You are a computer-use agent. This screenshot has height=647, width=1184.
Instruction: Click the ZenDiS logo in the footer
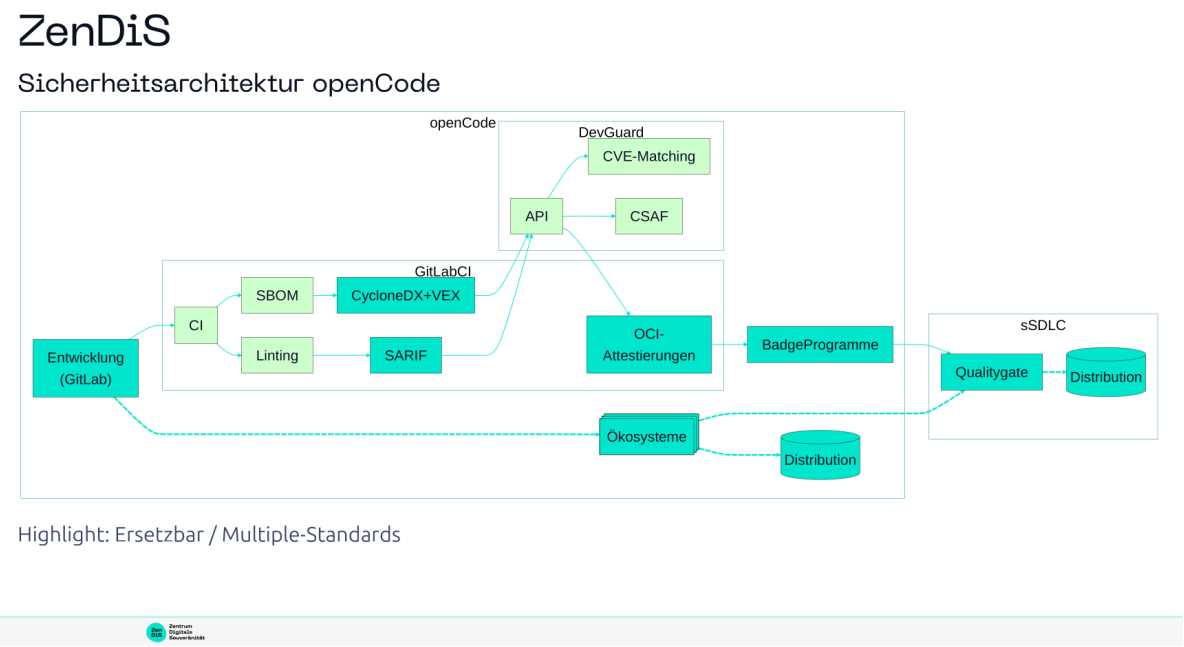(175, 632)
